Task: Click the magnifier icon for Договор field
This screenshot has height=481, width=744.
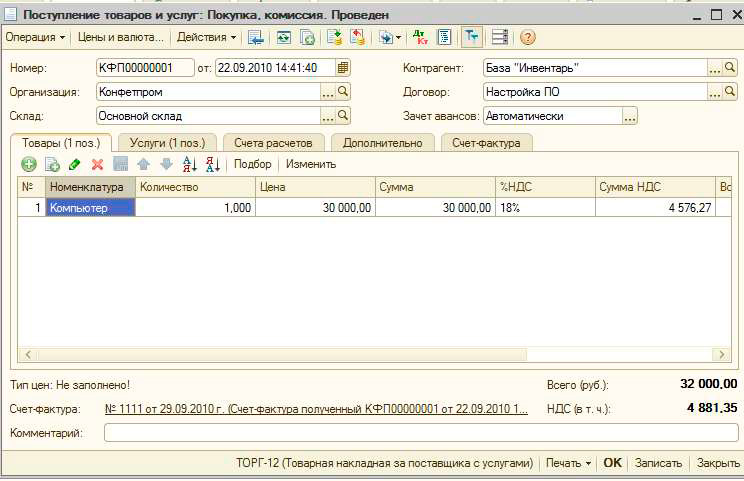Action: 730,91
